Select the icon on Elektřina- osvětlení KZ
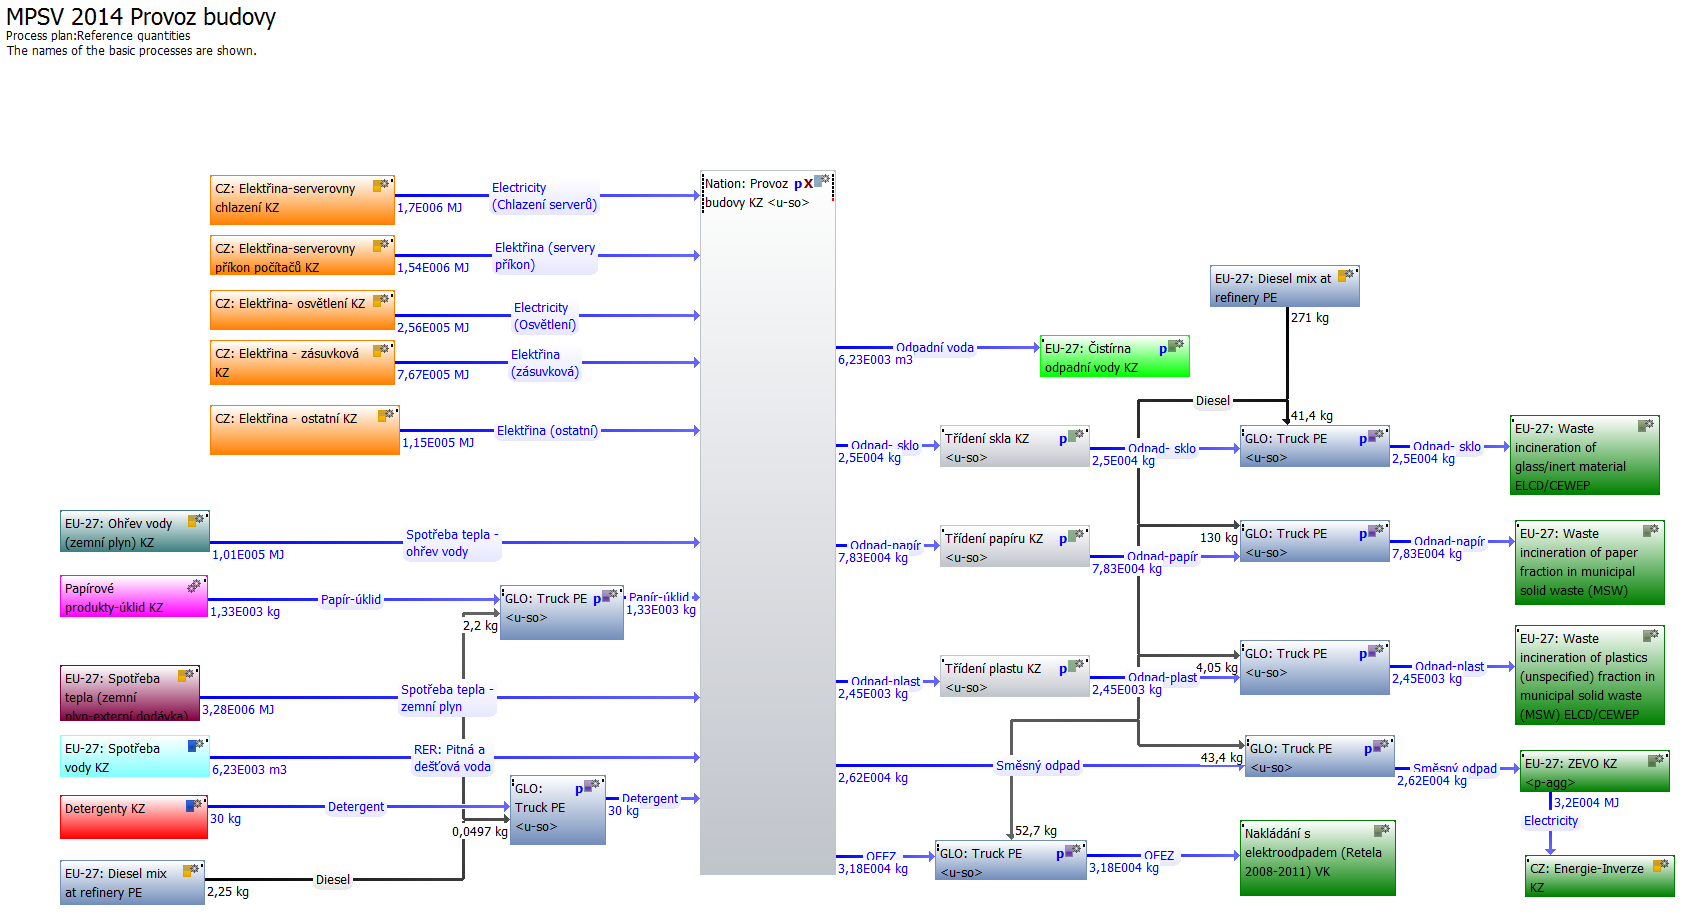1685x915 pixels. pos(381,300)
